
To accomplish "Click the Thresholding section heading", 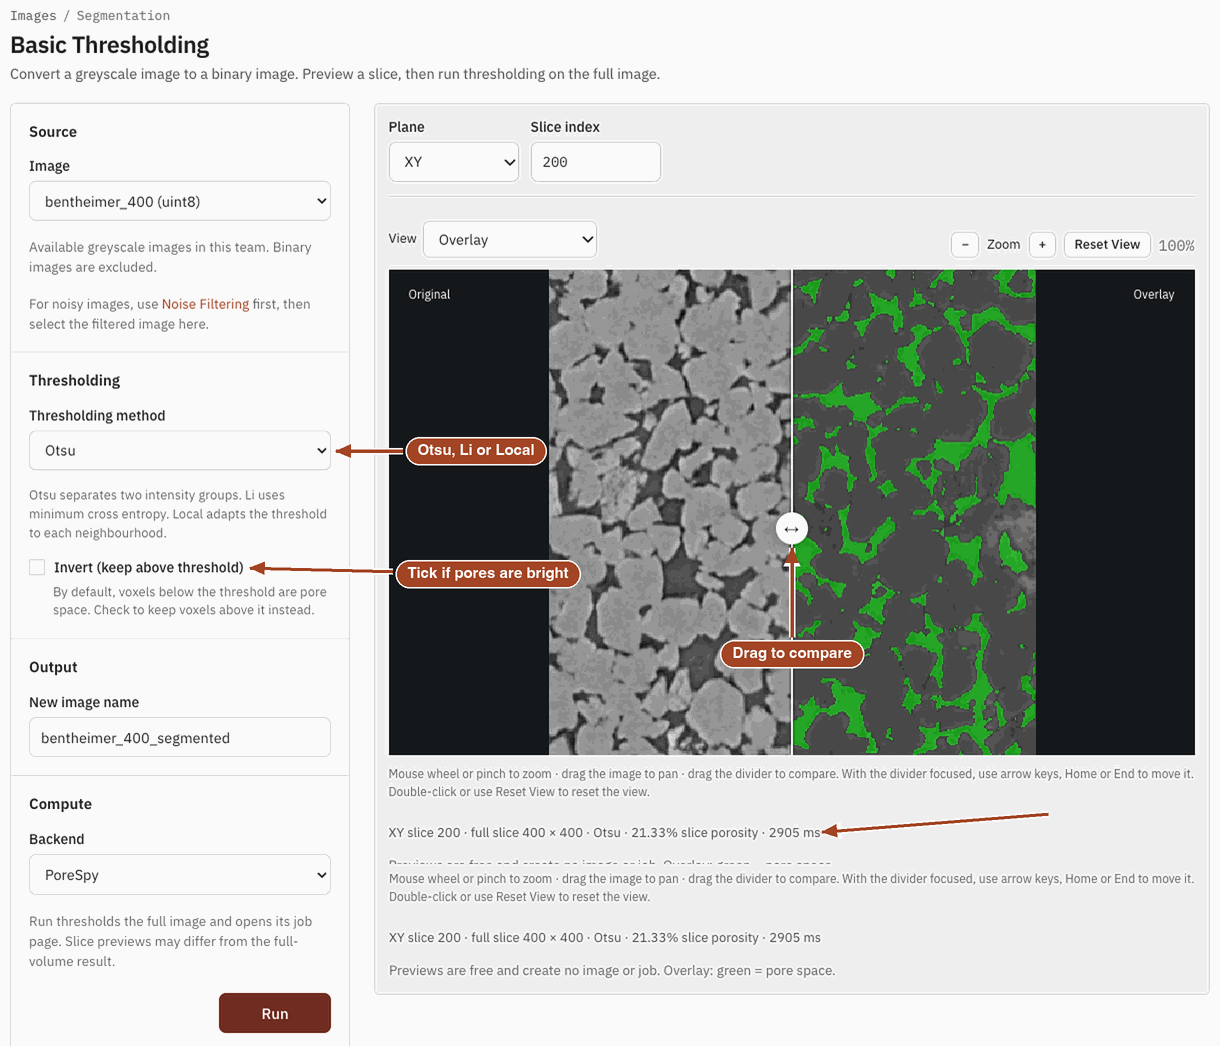I will pyautogui.click(x=75, y=380).
